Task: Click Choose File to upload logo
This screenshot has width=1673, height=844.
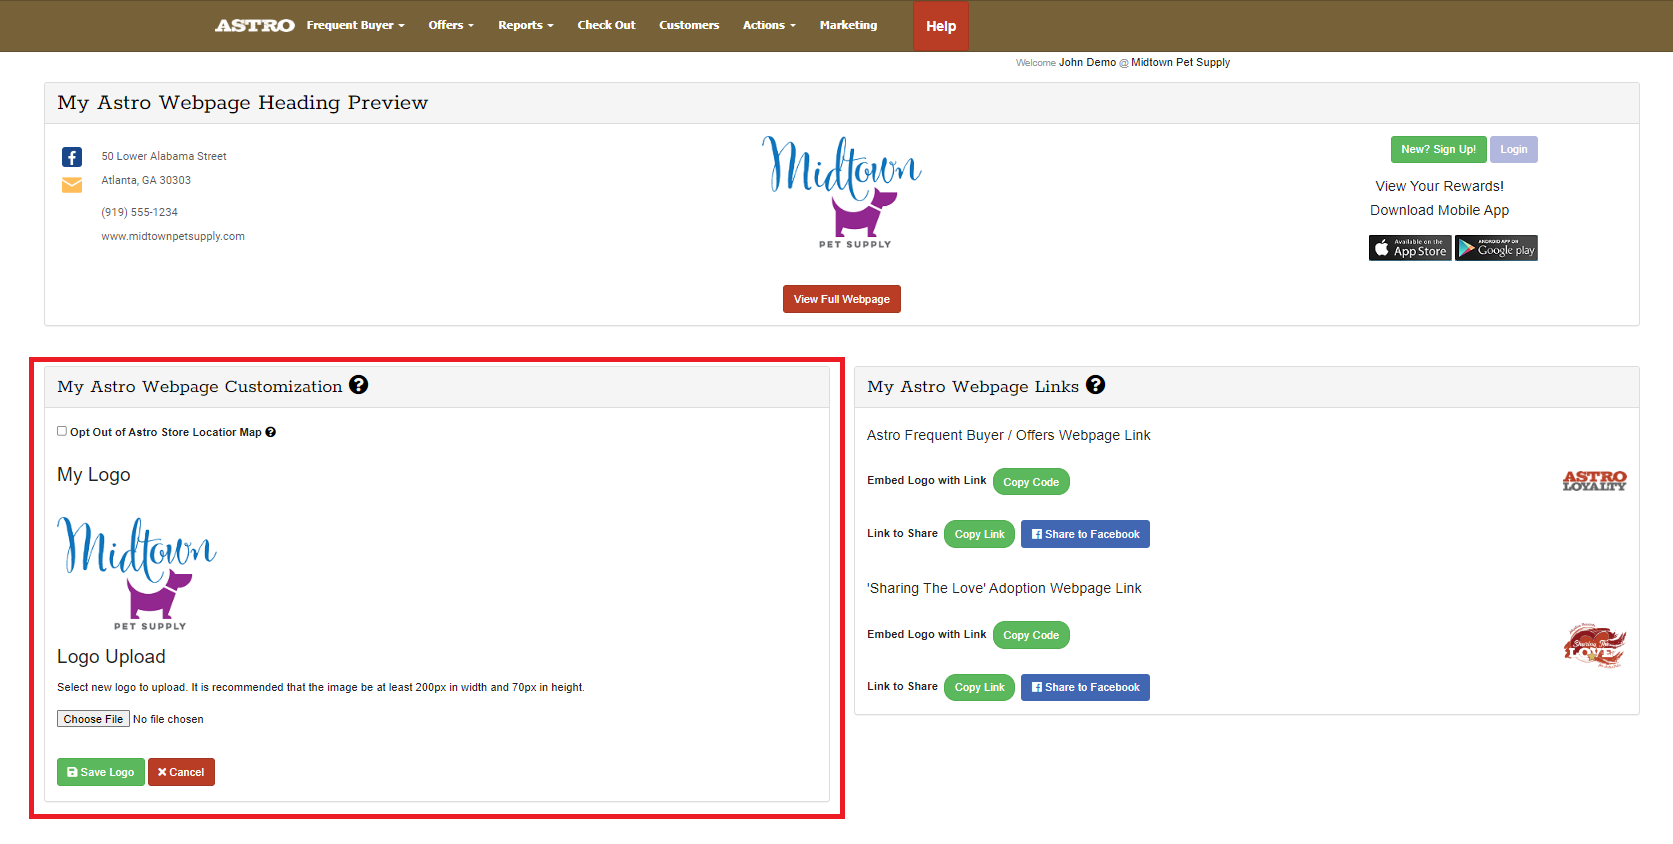Action: 93,719
